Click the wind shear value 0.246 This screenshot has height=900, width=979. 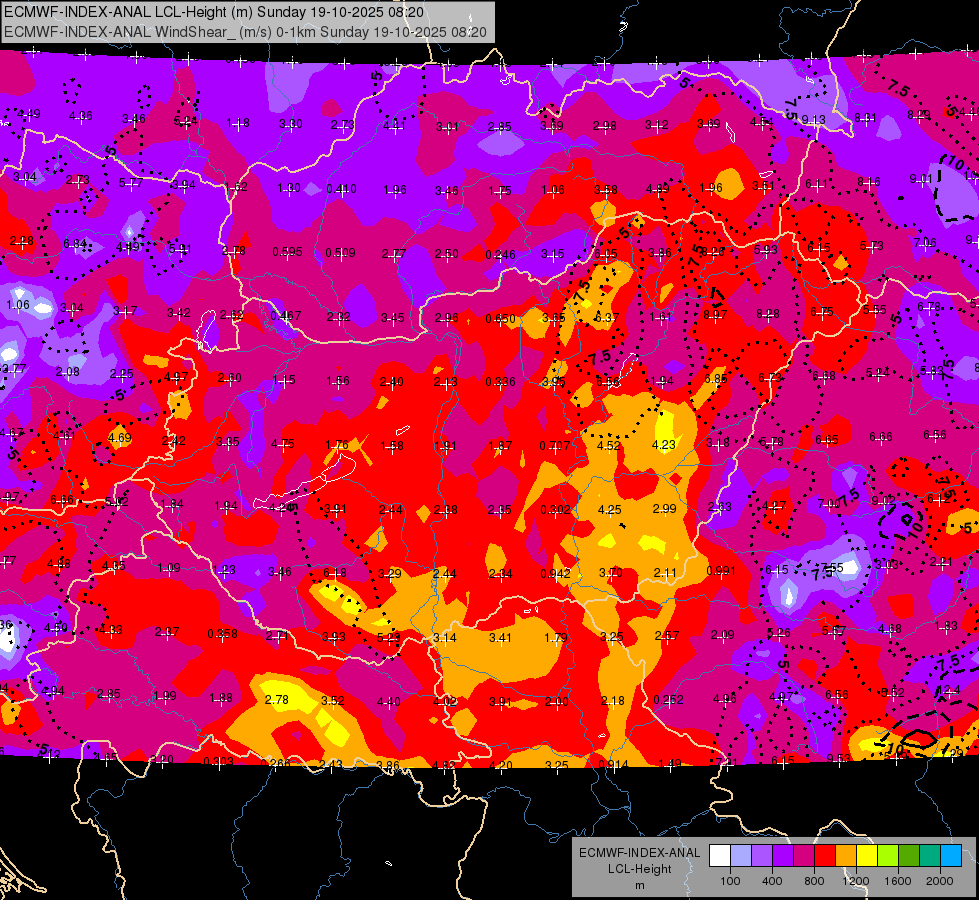click(x=501, y=254)
